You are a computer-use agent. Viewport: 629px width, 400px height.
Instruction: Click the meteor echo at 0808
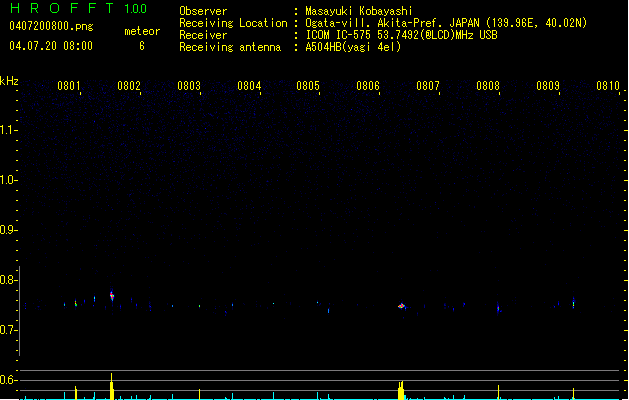pyautogui.click(x=498, y=308)
